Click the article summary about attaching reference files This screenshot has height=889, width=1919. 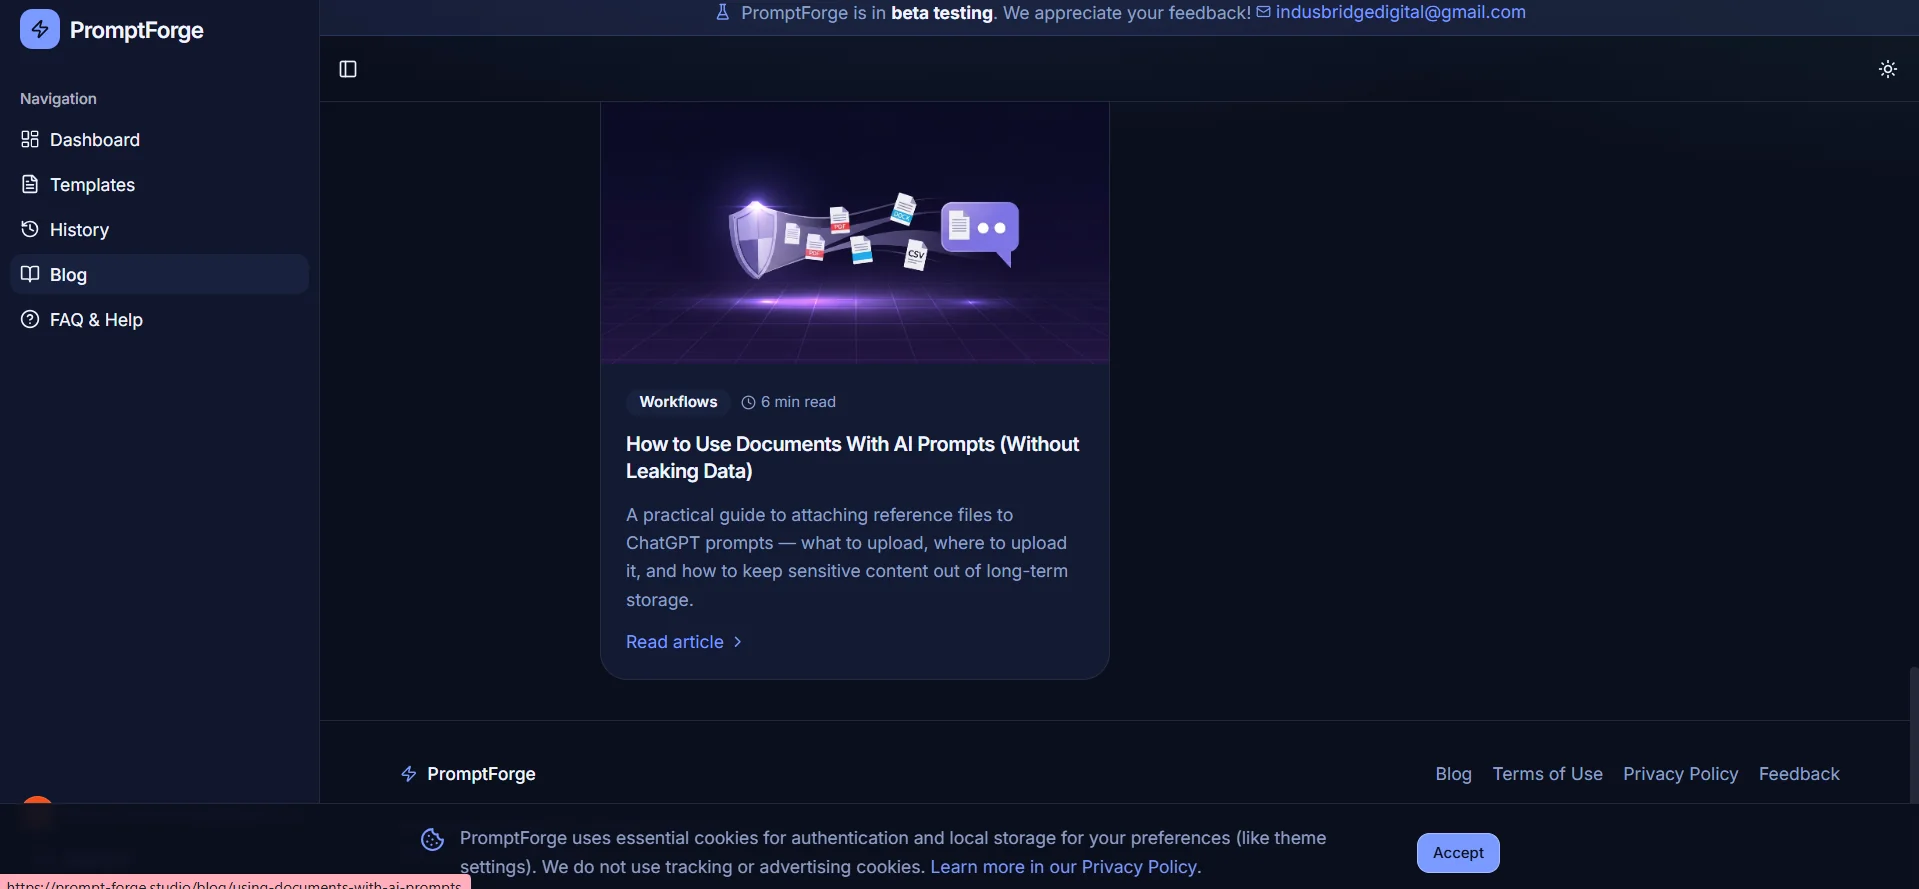pyautogui.click(x=847, y=557)
